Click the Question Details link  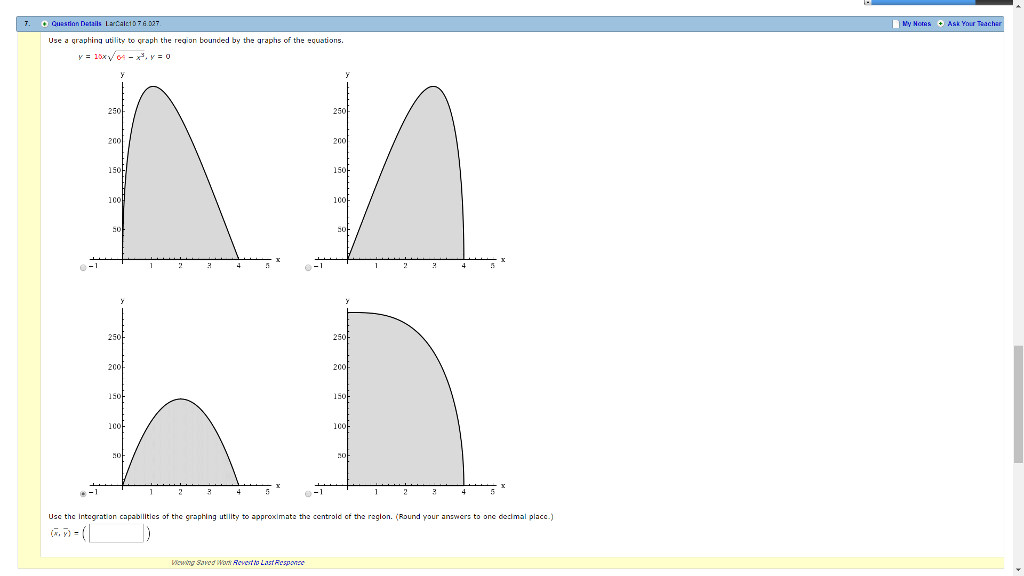click(x=76, y=23)
